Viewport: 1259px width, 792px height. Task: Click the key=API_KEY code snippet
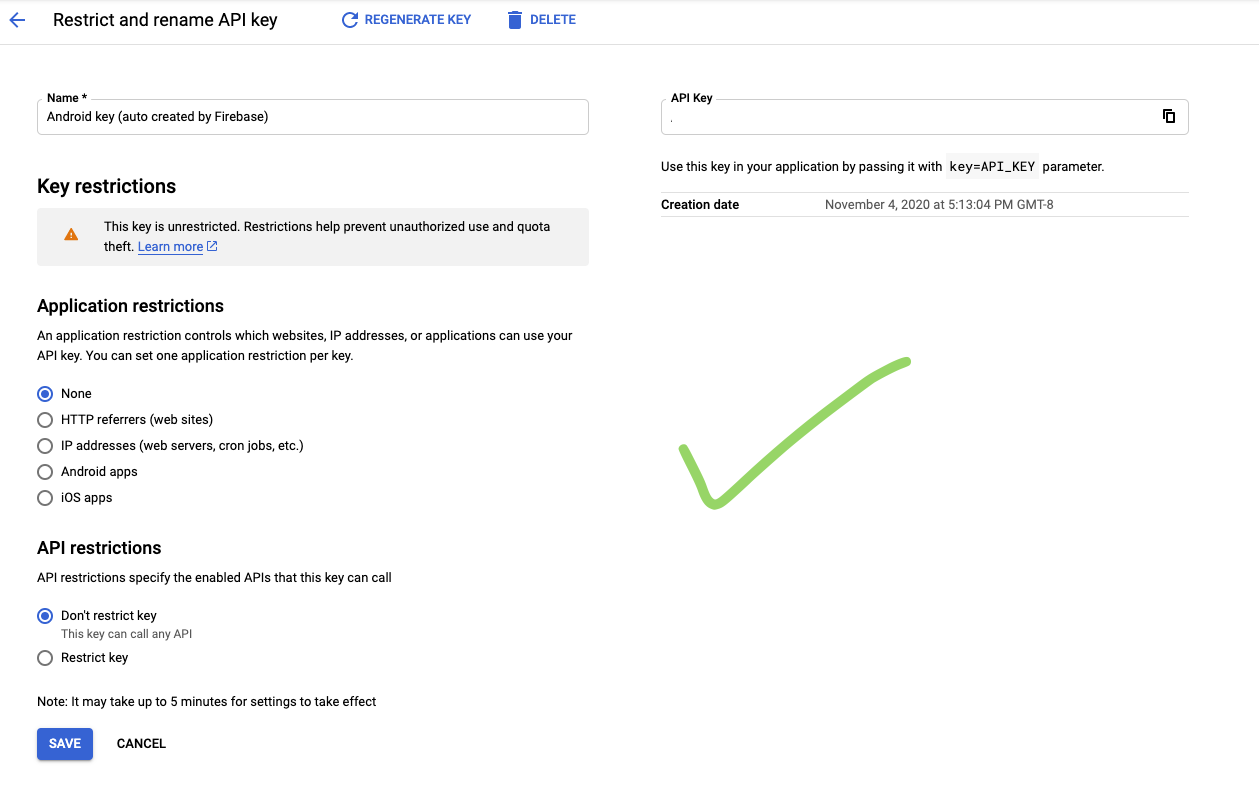coord(992,167)
